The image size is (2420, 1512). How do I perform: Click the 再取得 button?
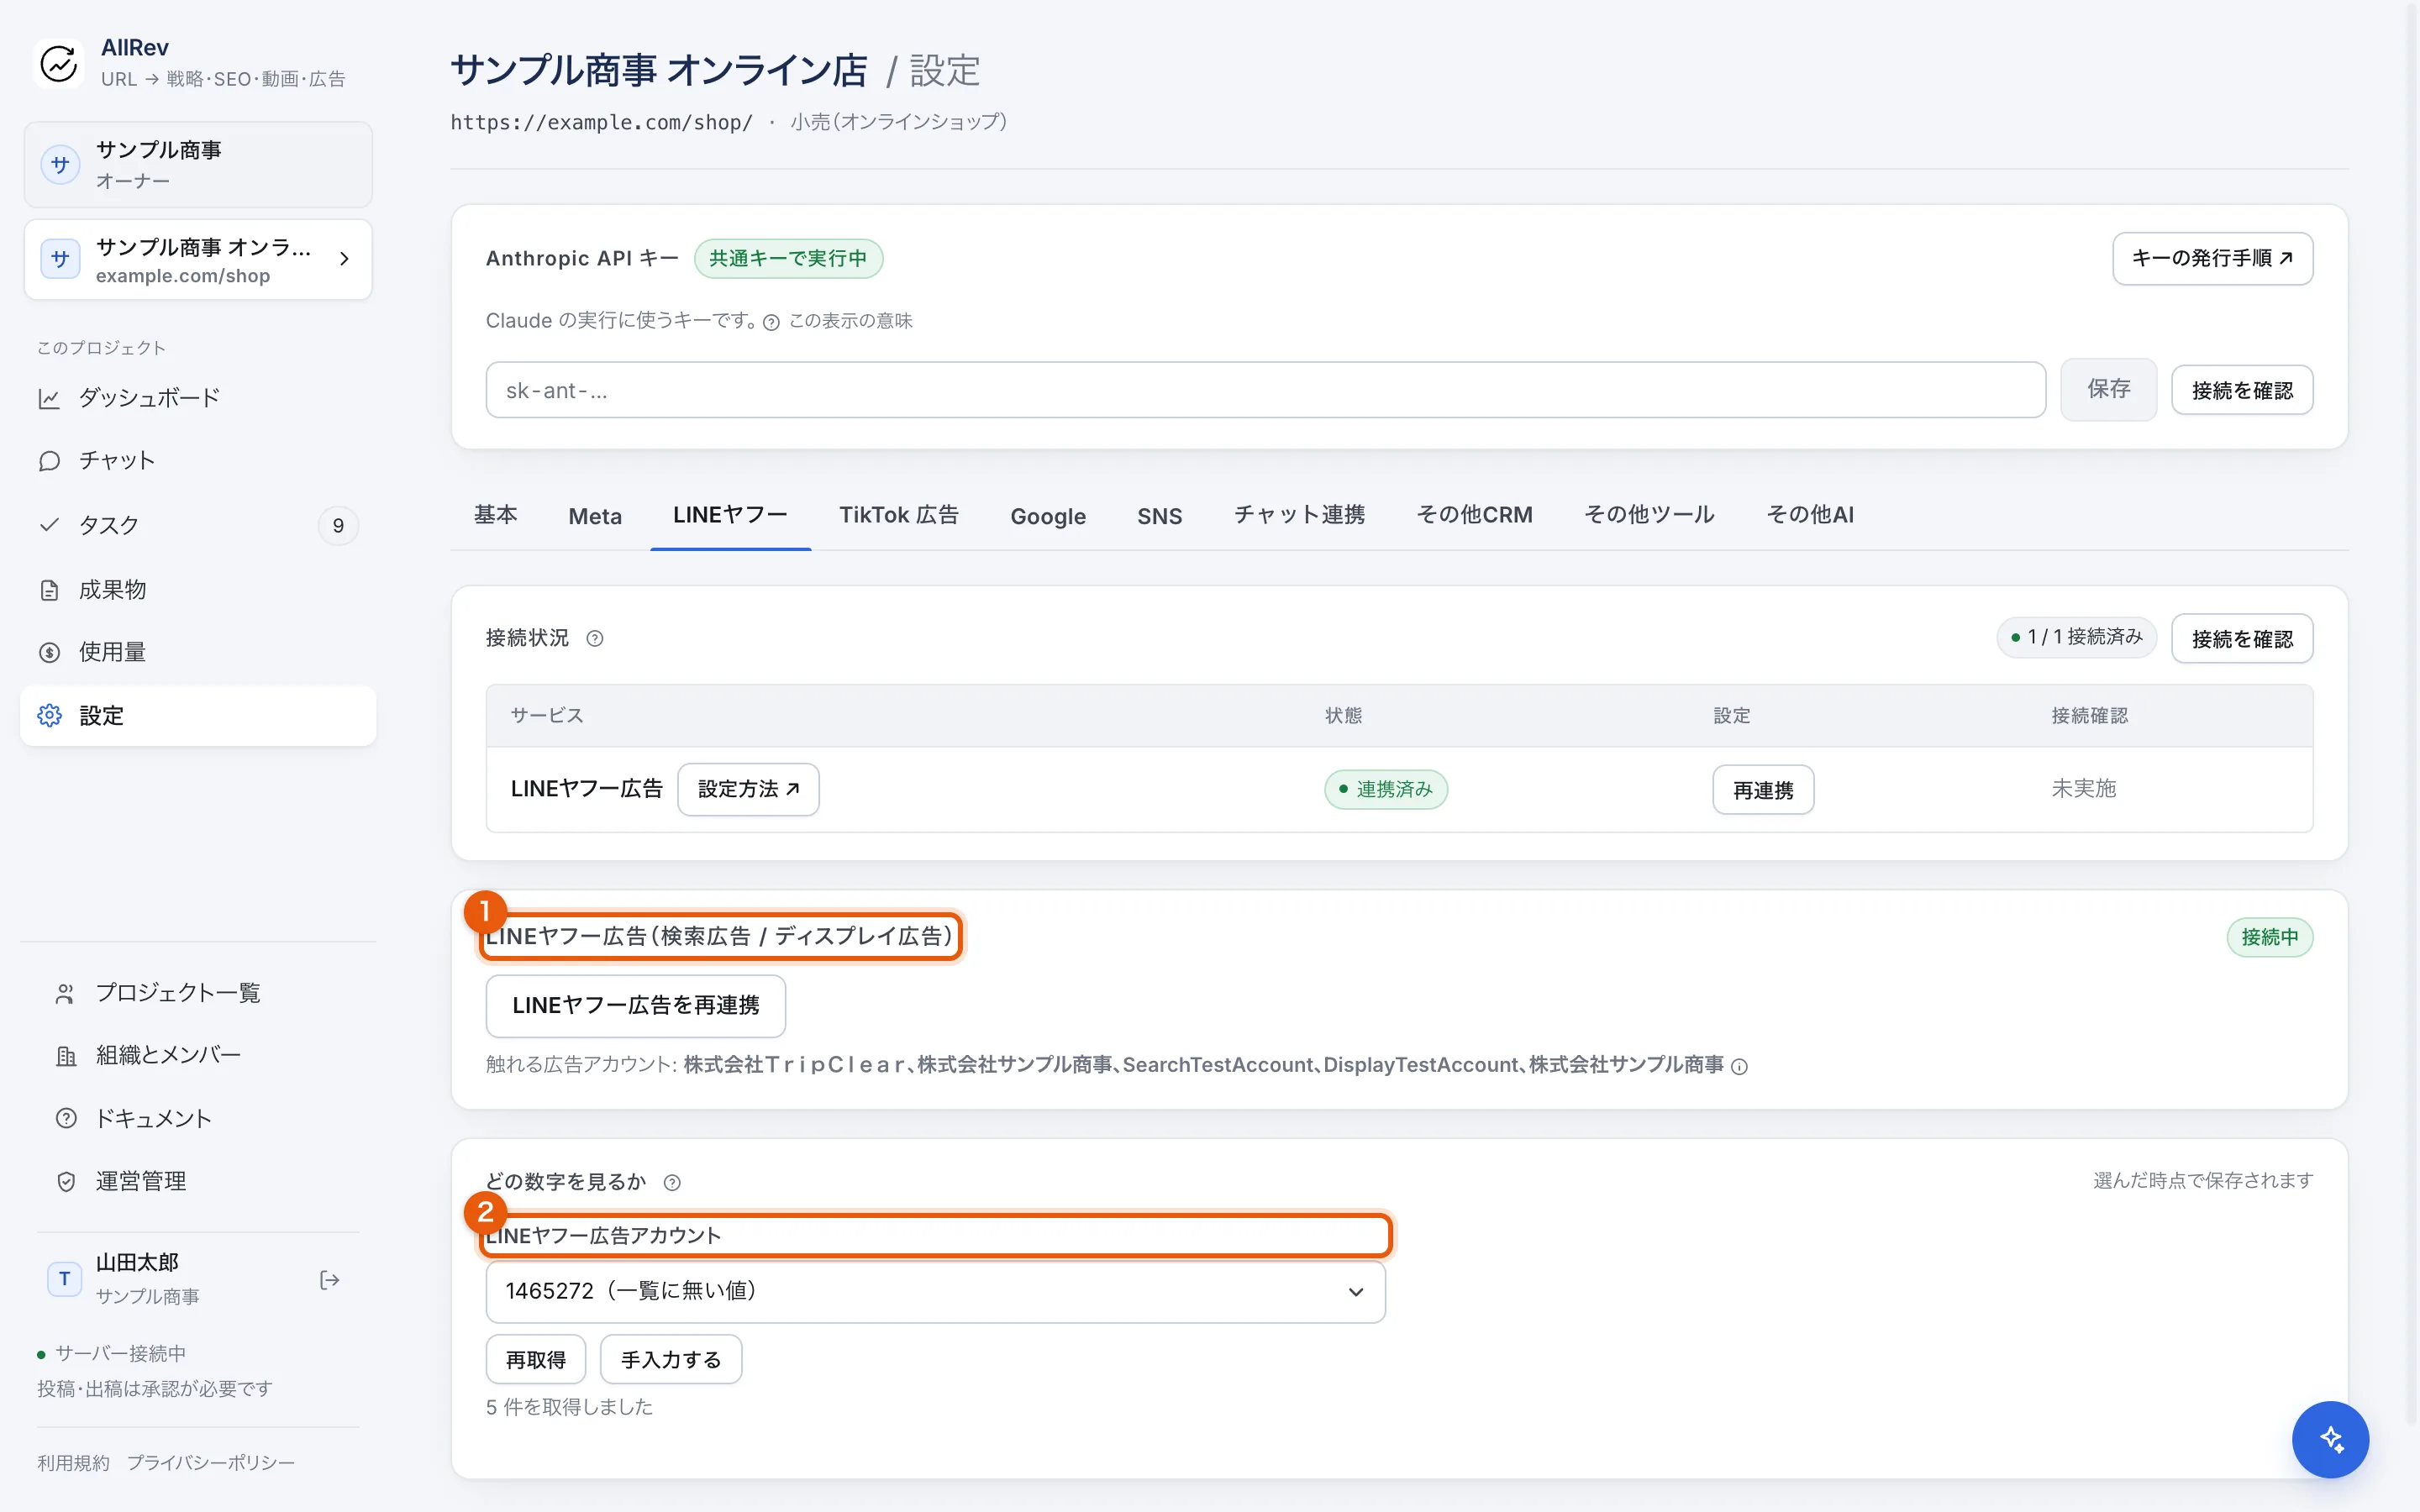coord(535,1360)
